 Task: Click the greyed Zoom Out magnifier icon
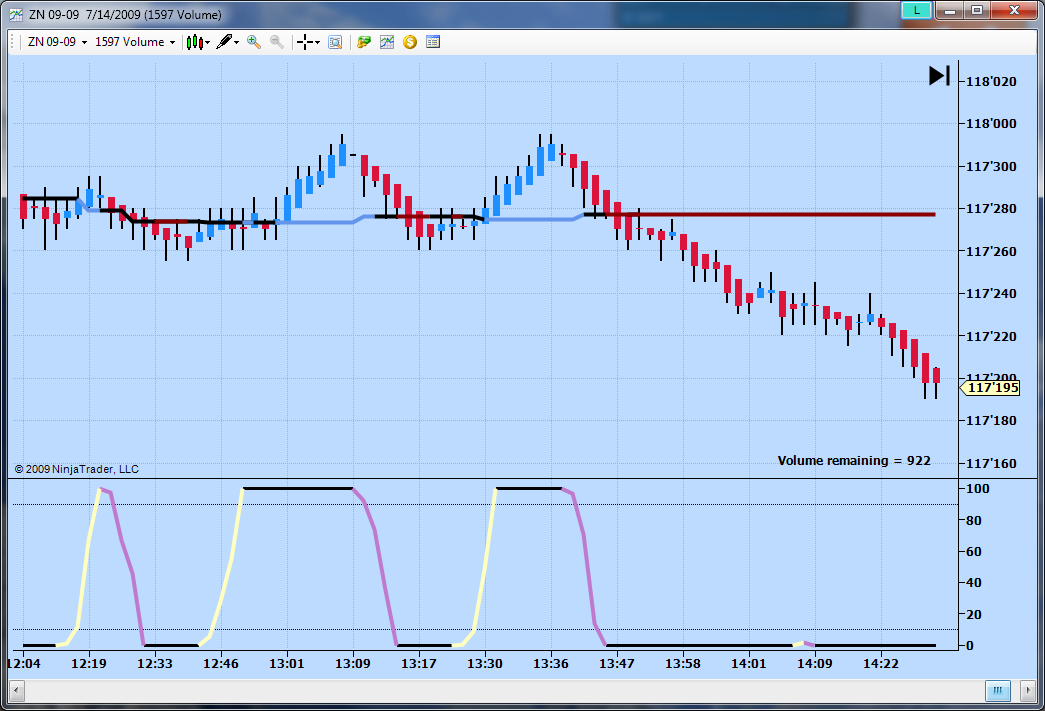277,42
